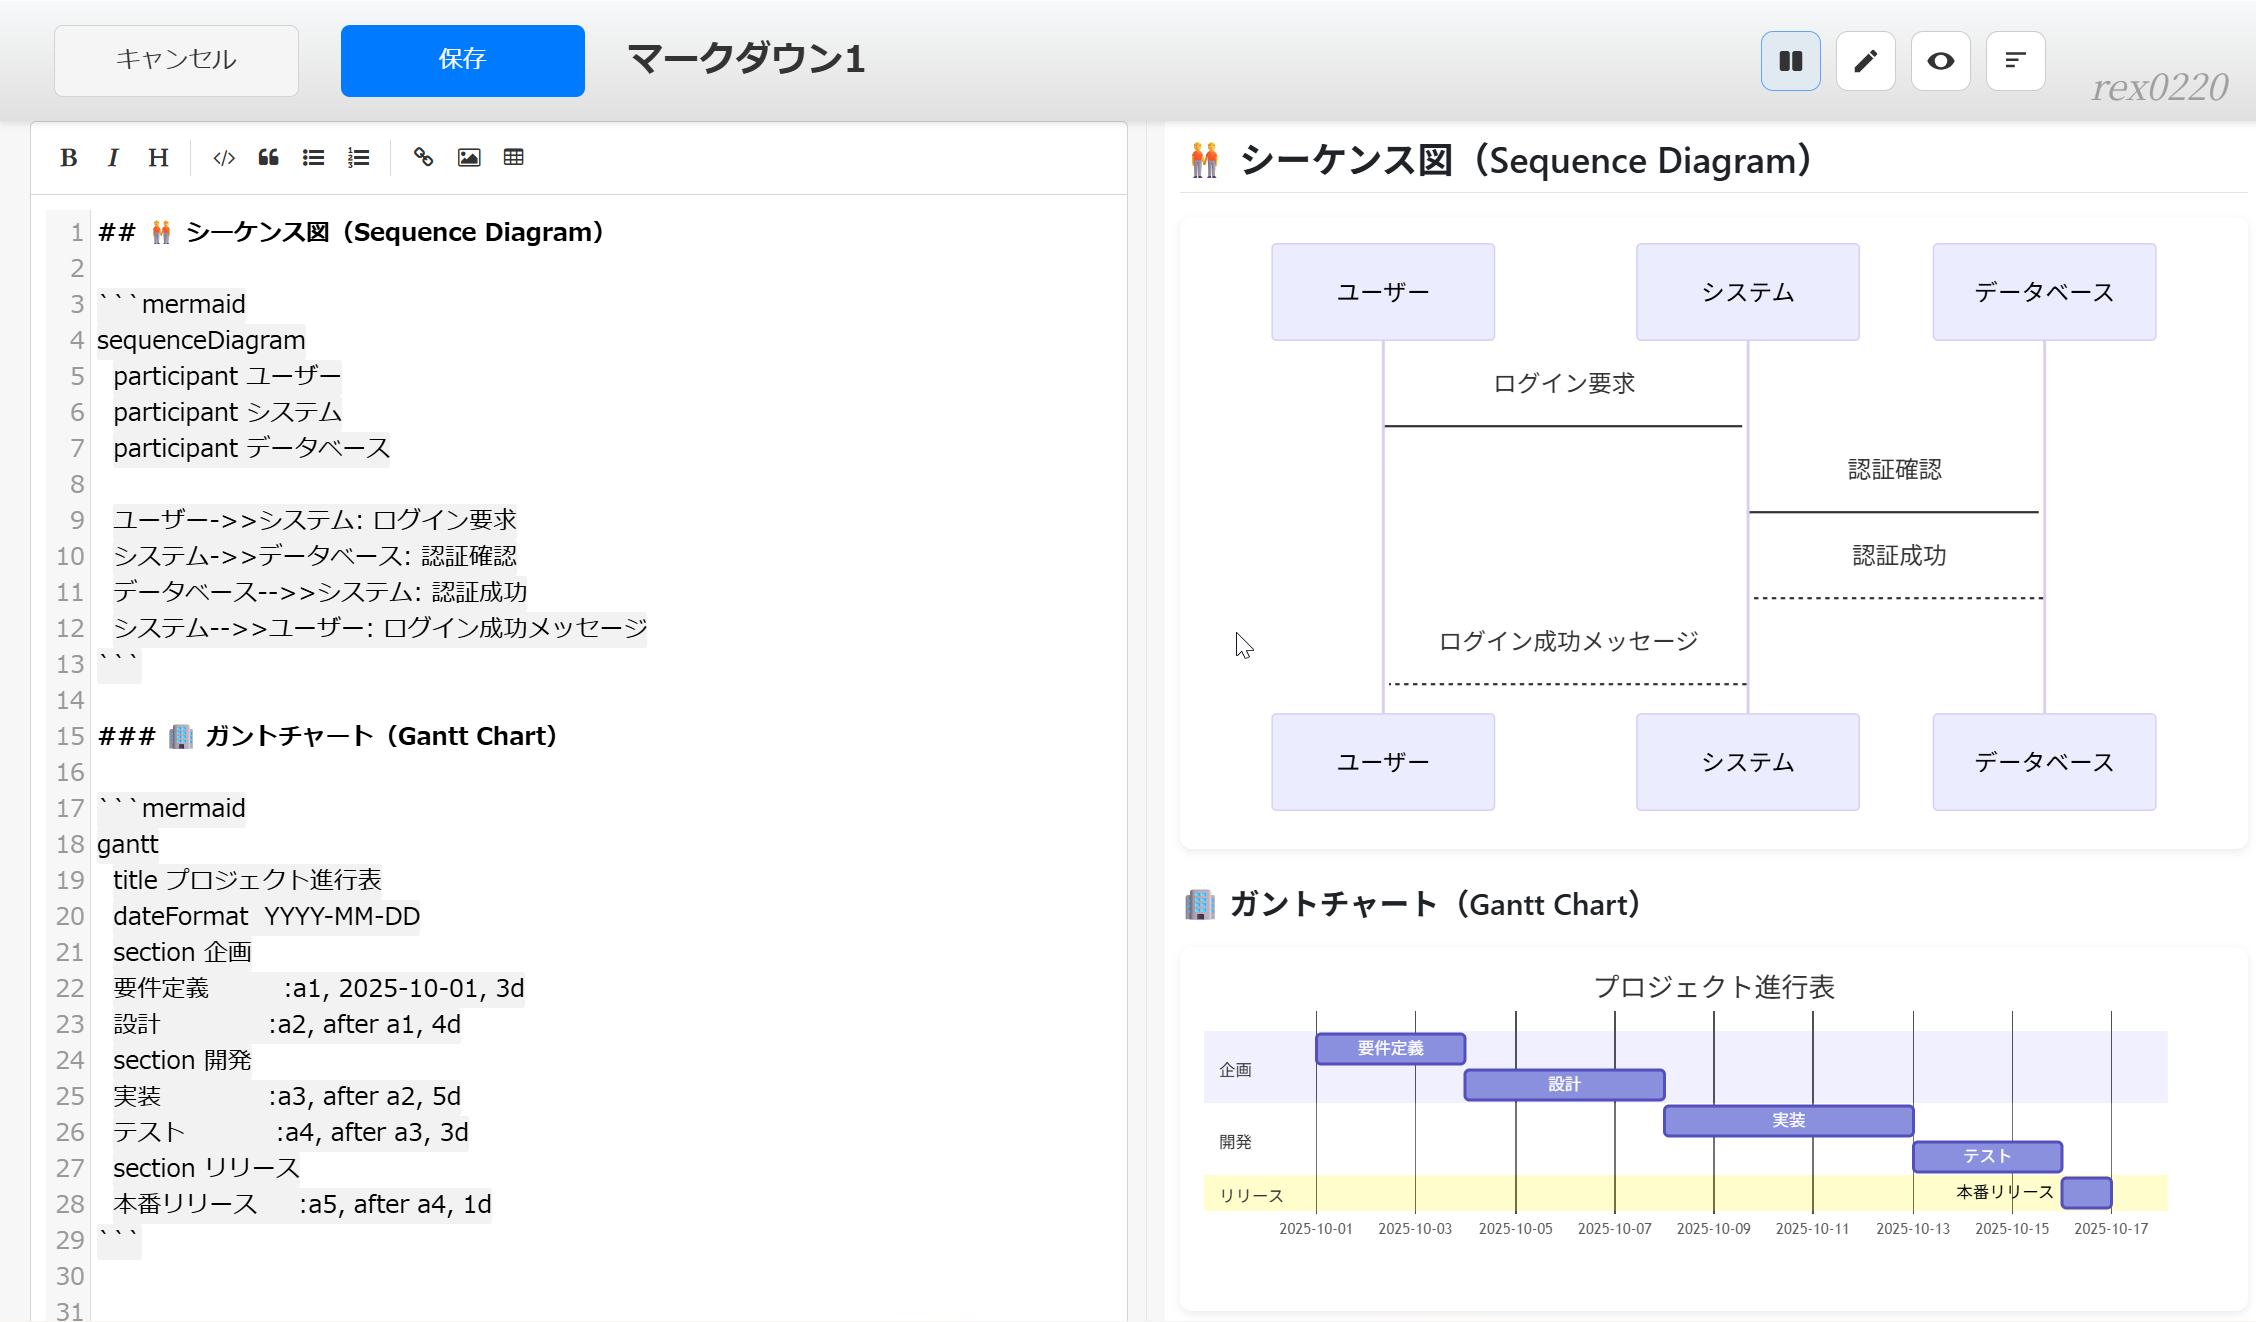Insert a table

pyautogui.click(x=514, y=158)
